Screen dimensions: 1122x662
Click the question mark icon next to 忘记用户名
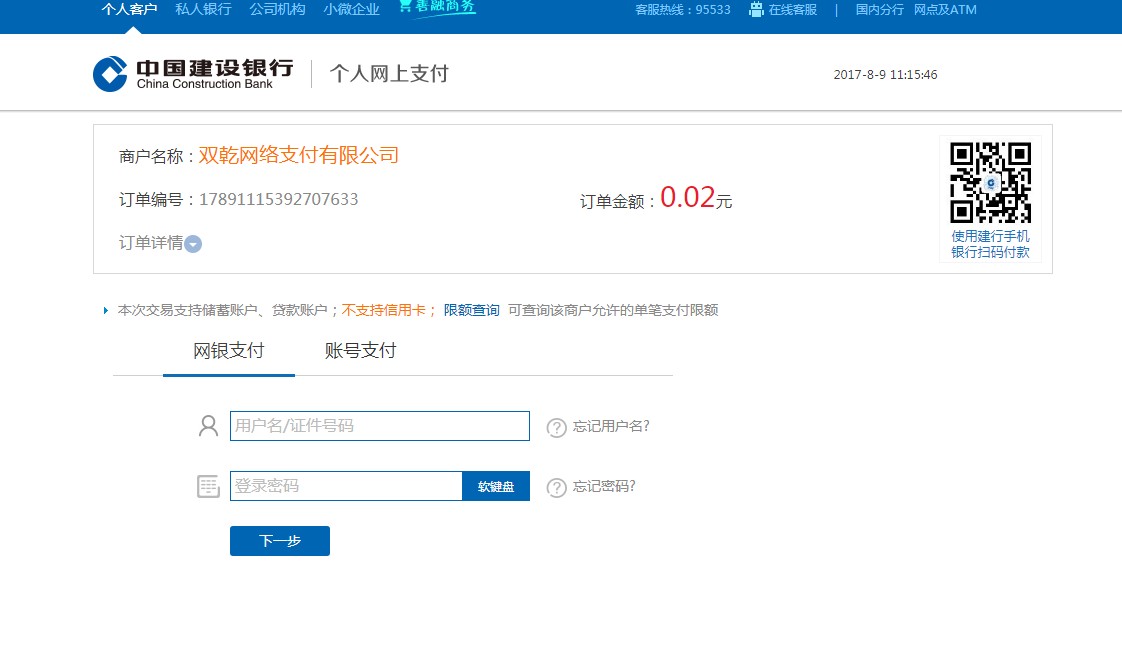tap(556, 427)
